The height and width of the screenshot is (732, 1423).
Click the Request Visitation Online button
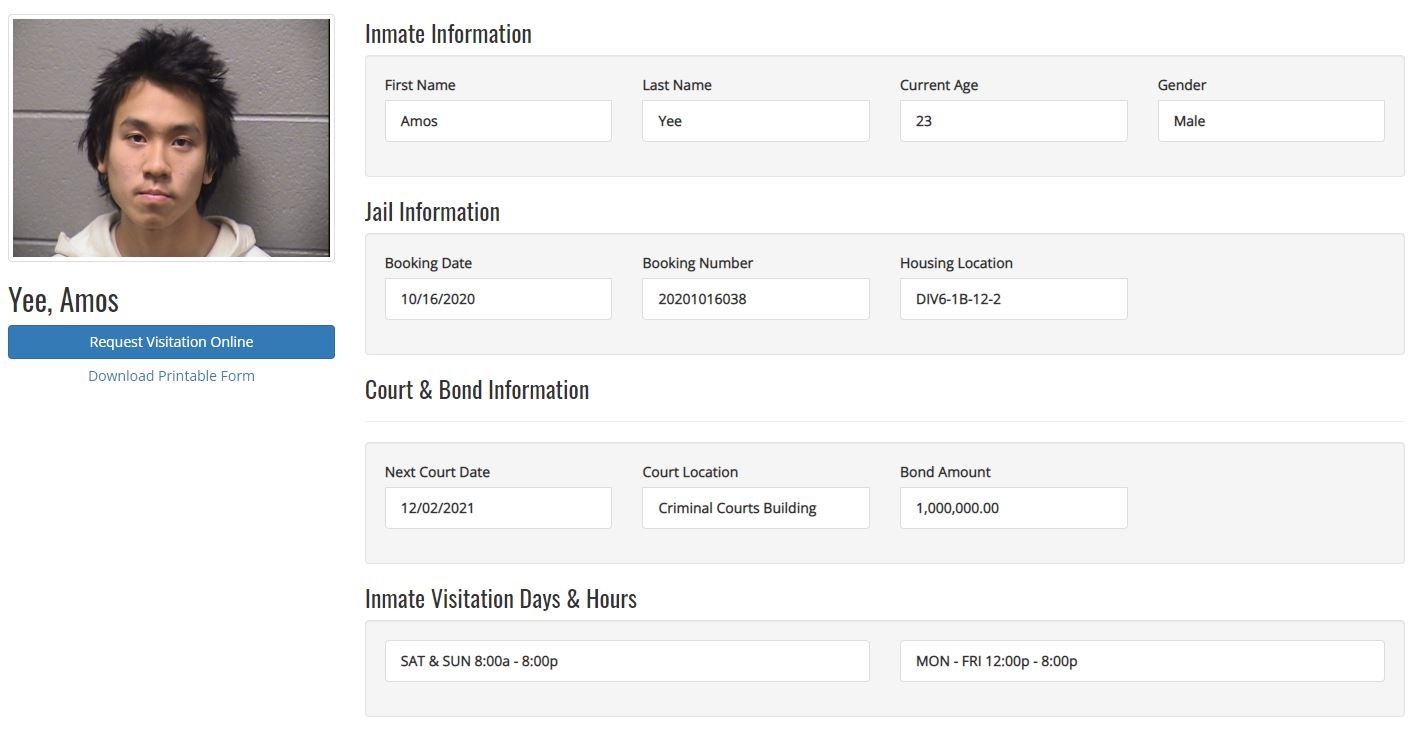[171, 342]
